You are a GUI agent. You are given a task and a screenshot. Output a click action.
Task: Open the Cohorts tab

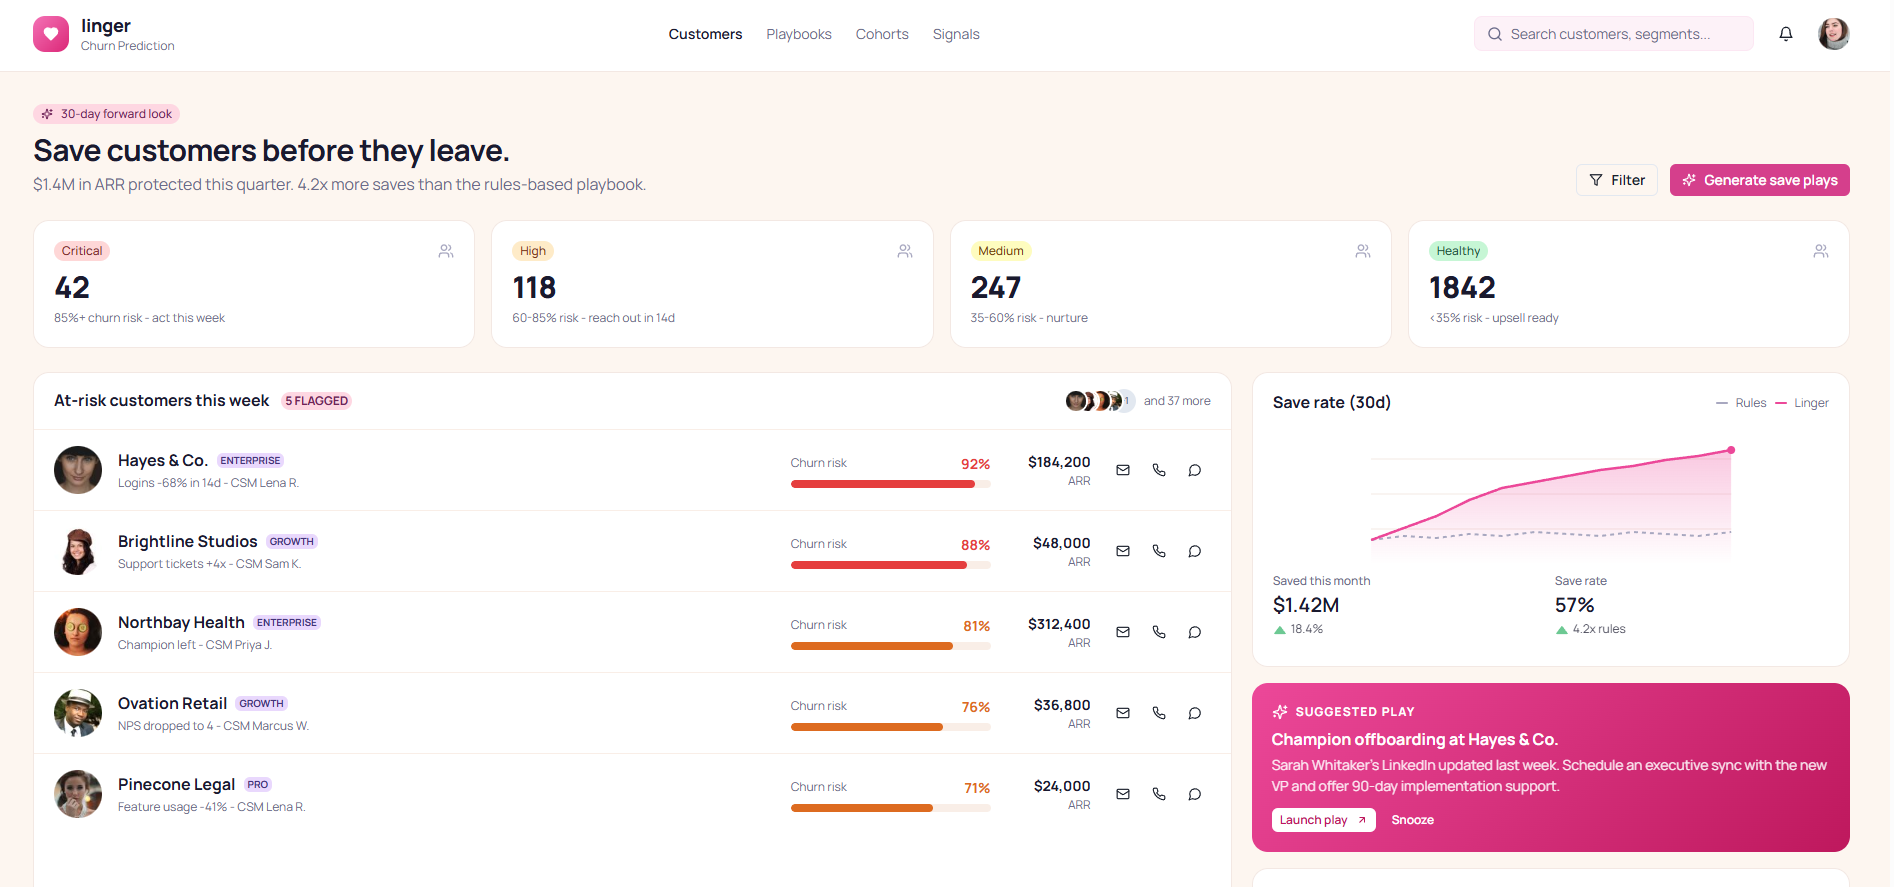point(882,34)
